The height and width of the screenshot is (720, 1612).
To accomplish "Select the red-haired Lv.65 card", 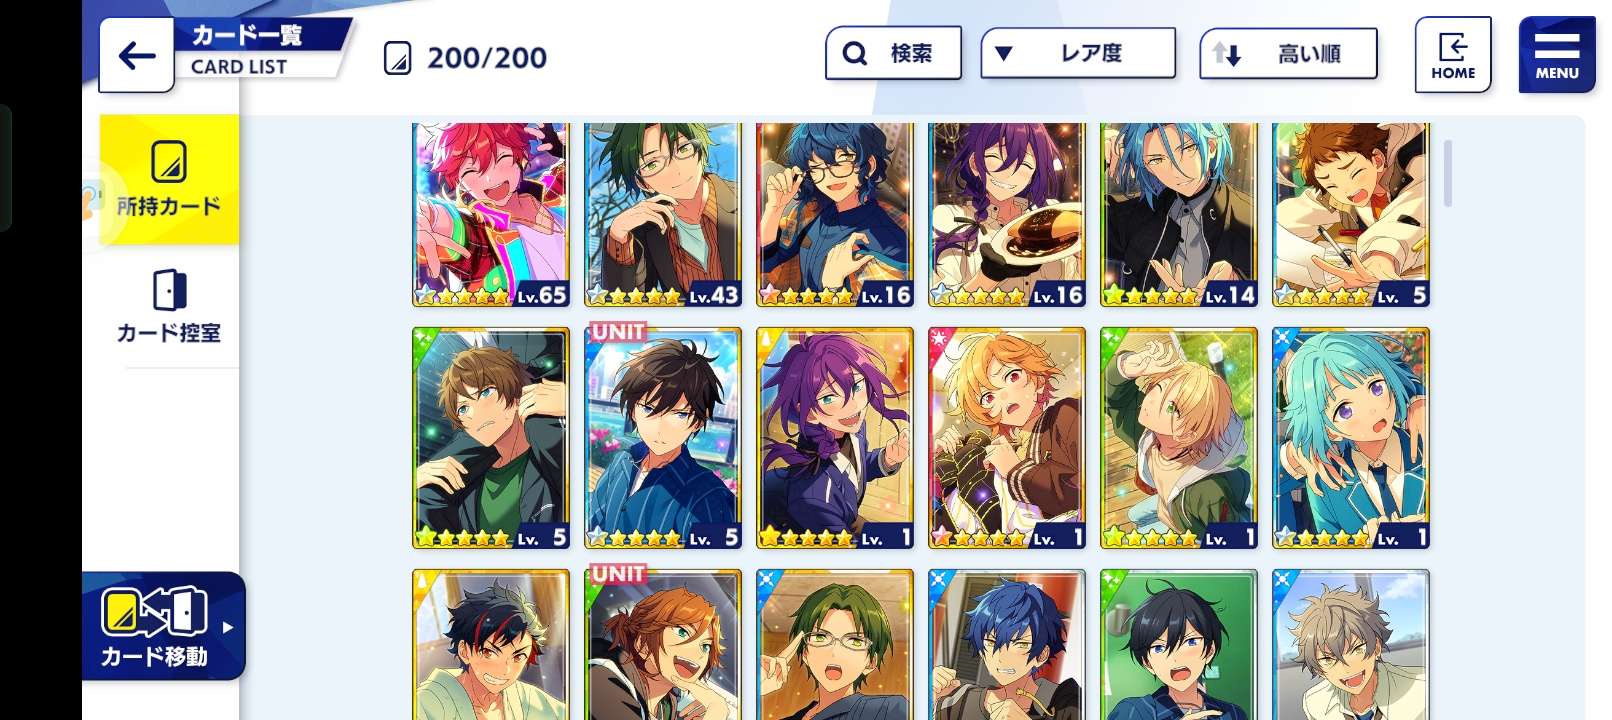I will pyautogui.click(x=491, y=214).
